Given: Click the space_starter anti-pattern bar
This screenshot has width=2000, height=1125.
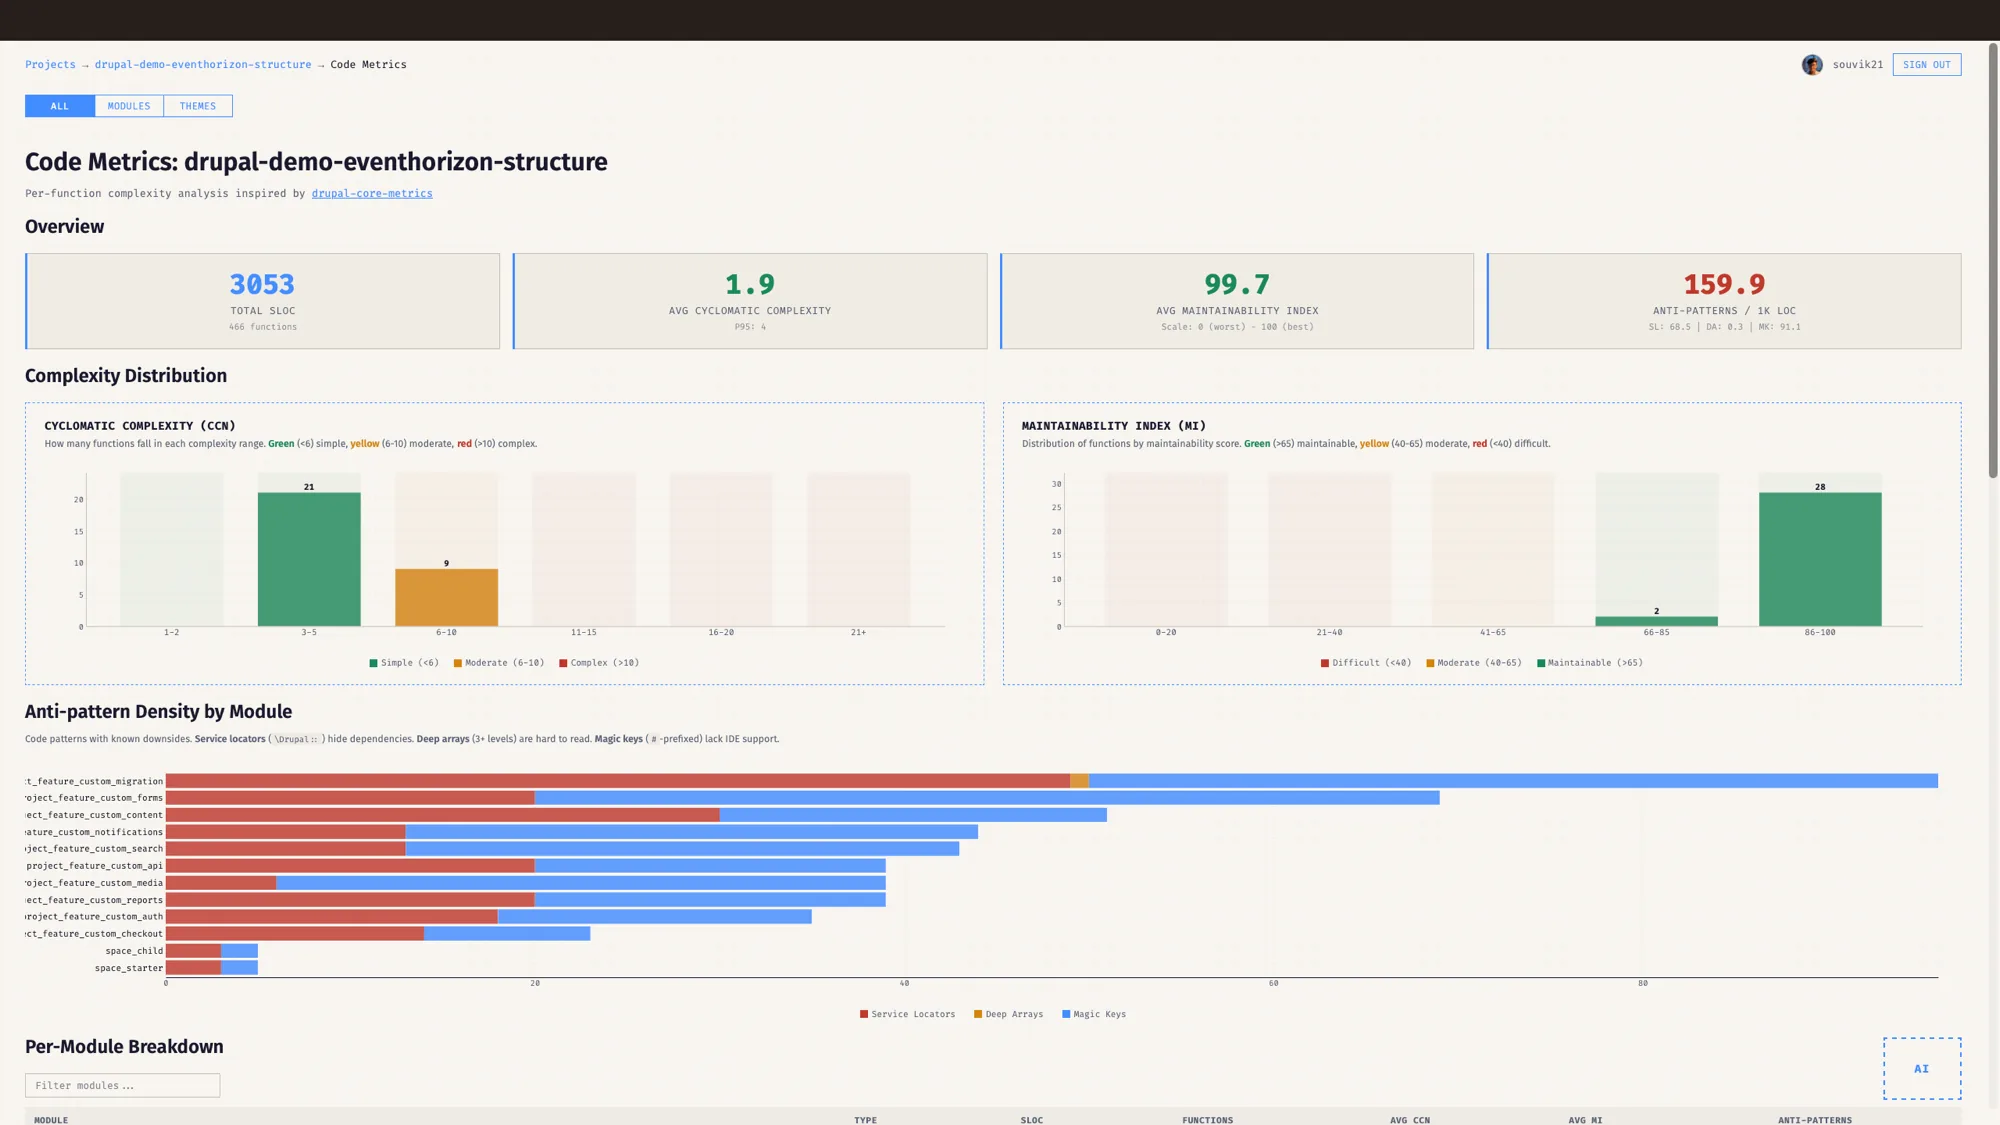Looking at the screenshot, I should click(x=212, y=968).
